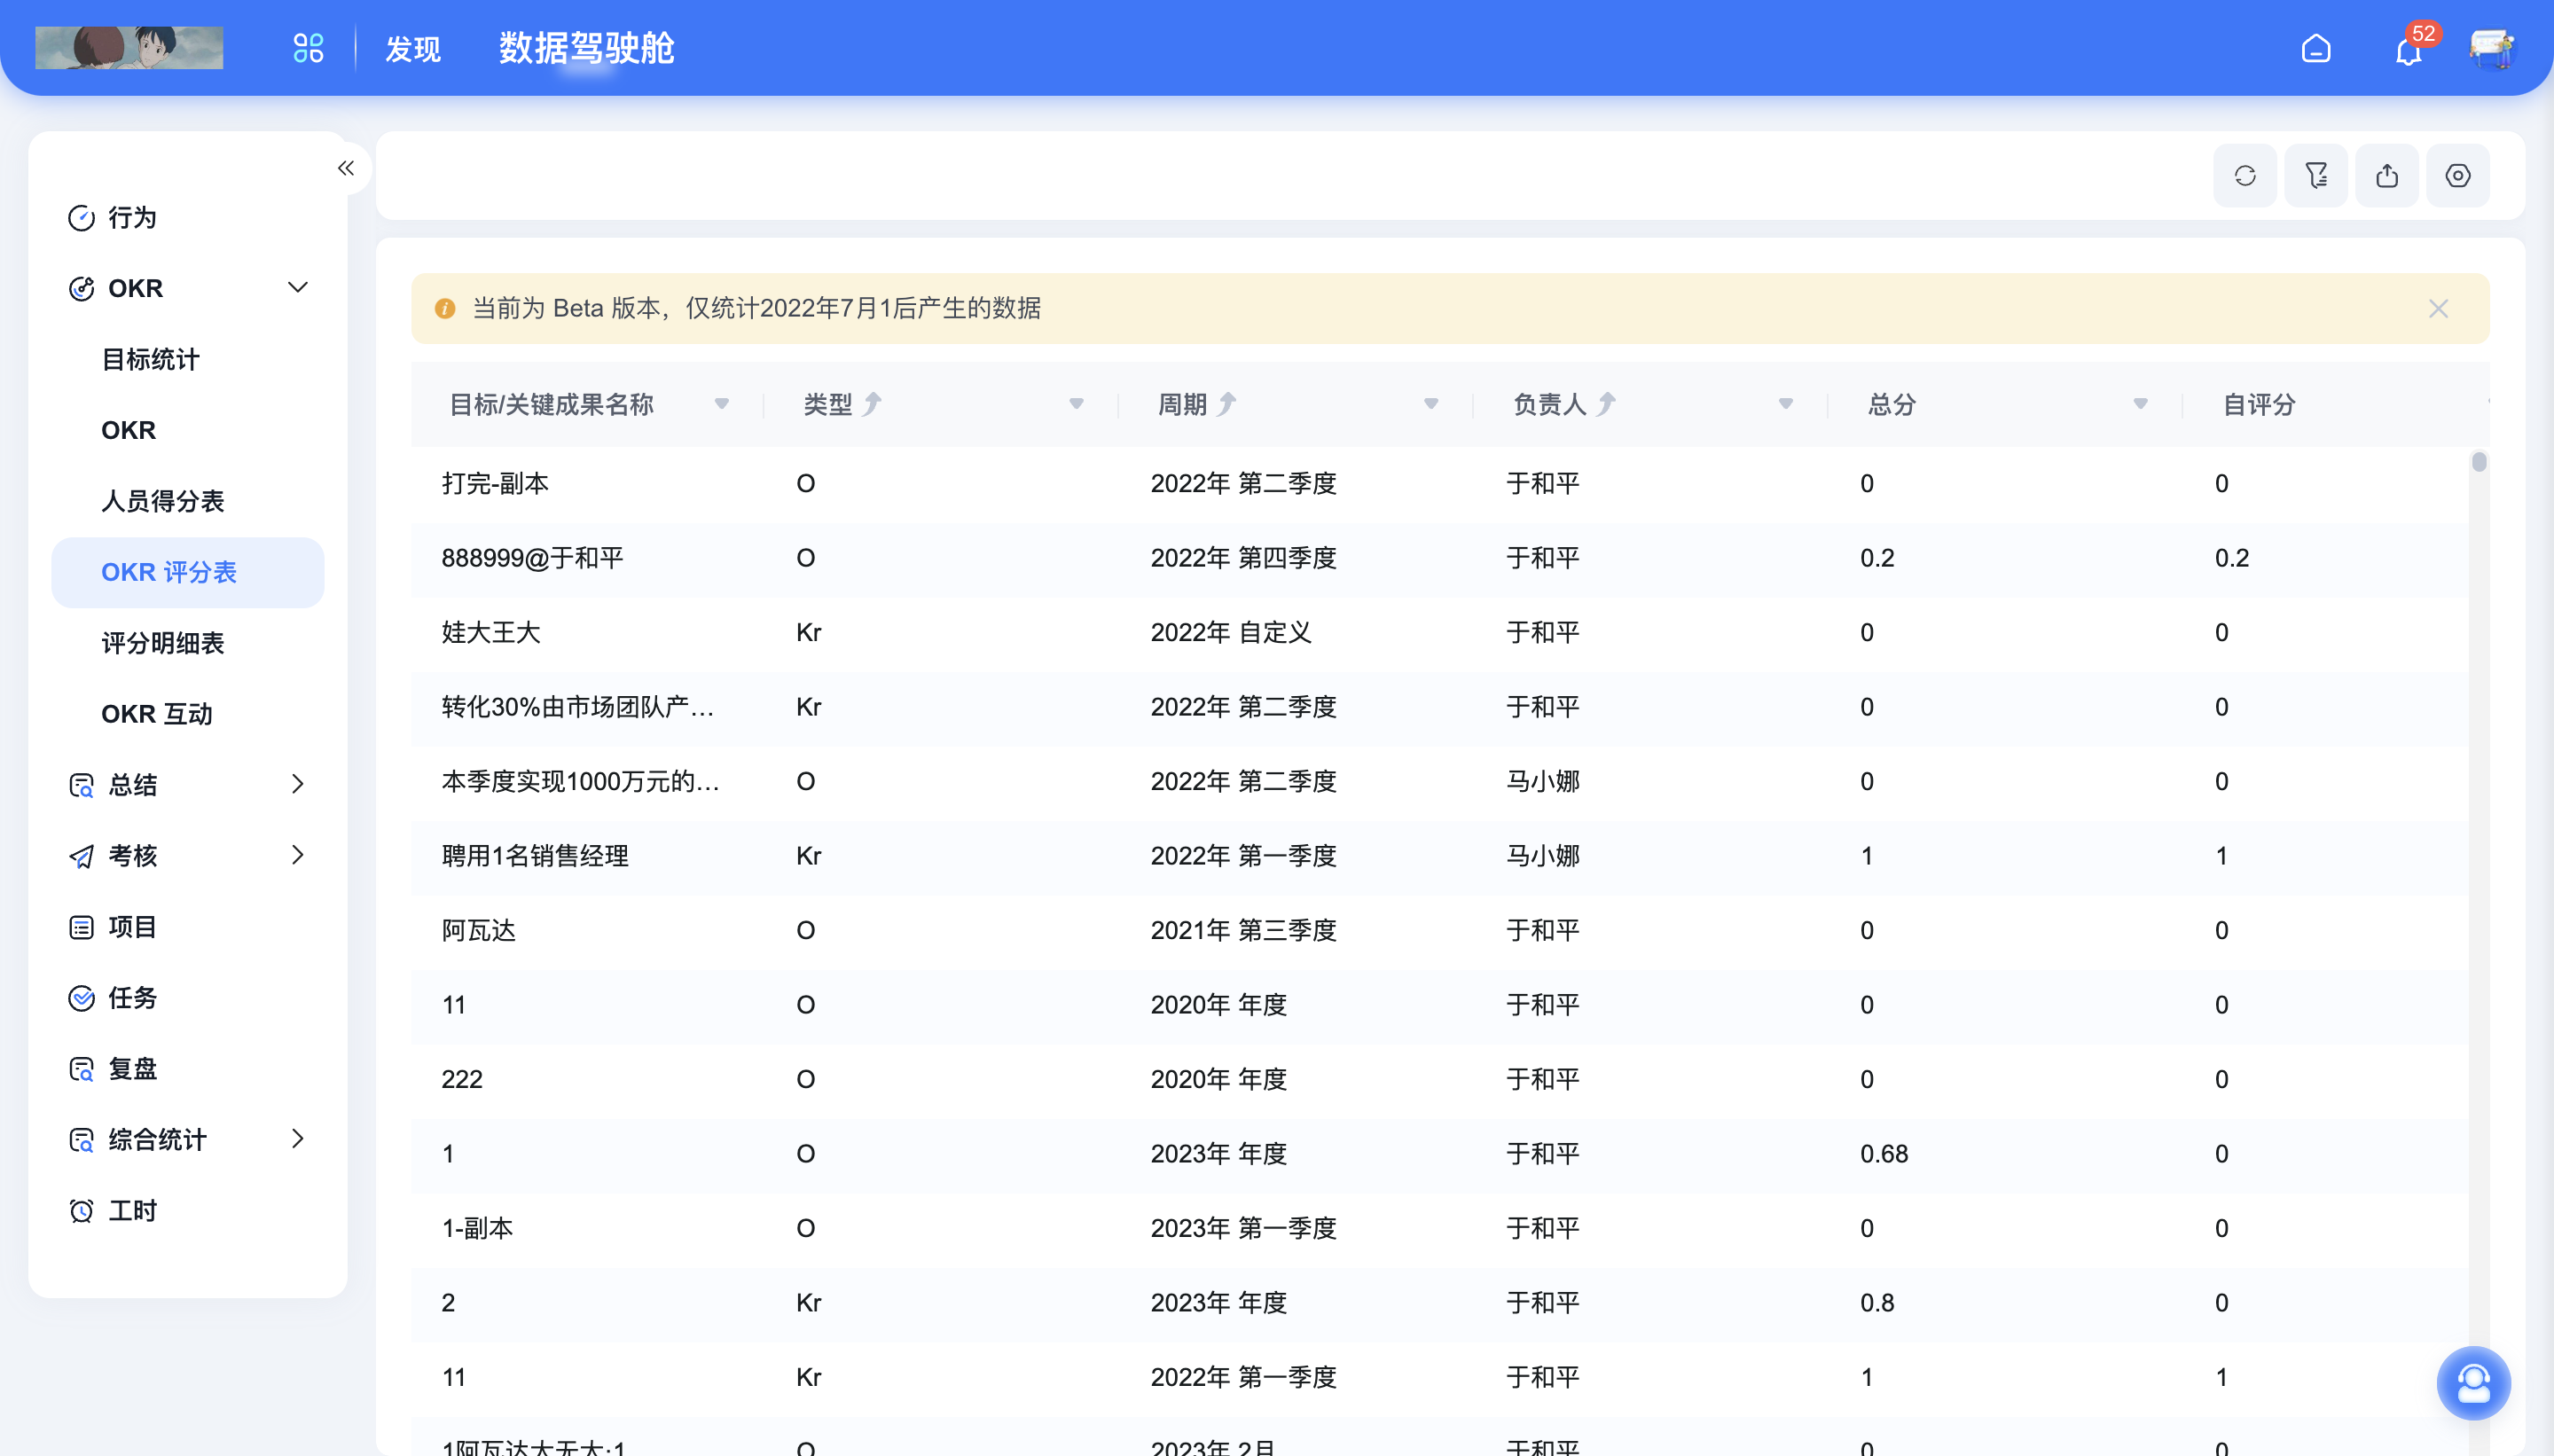Select row 聘用1名销售经理

tap(1440, 856)
